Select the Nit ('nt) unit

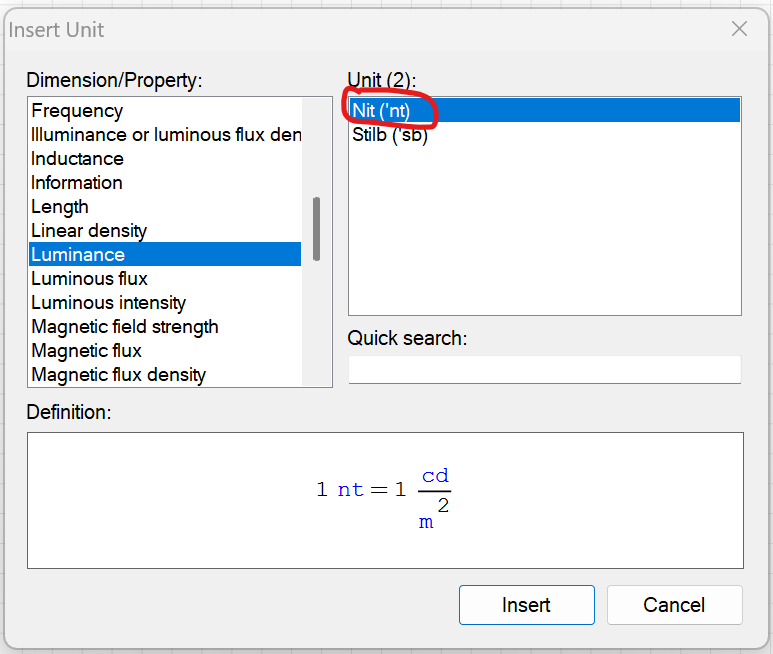(381, 110)
